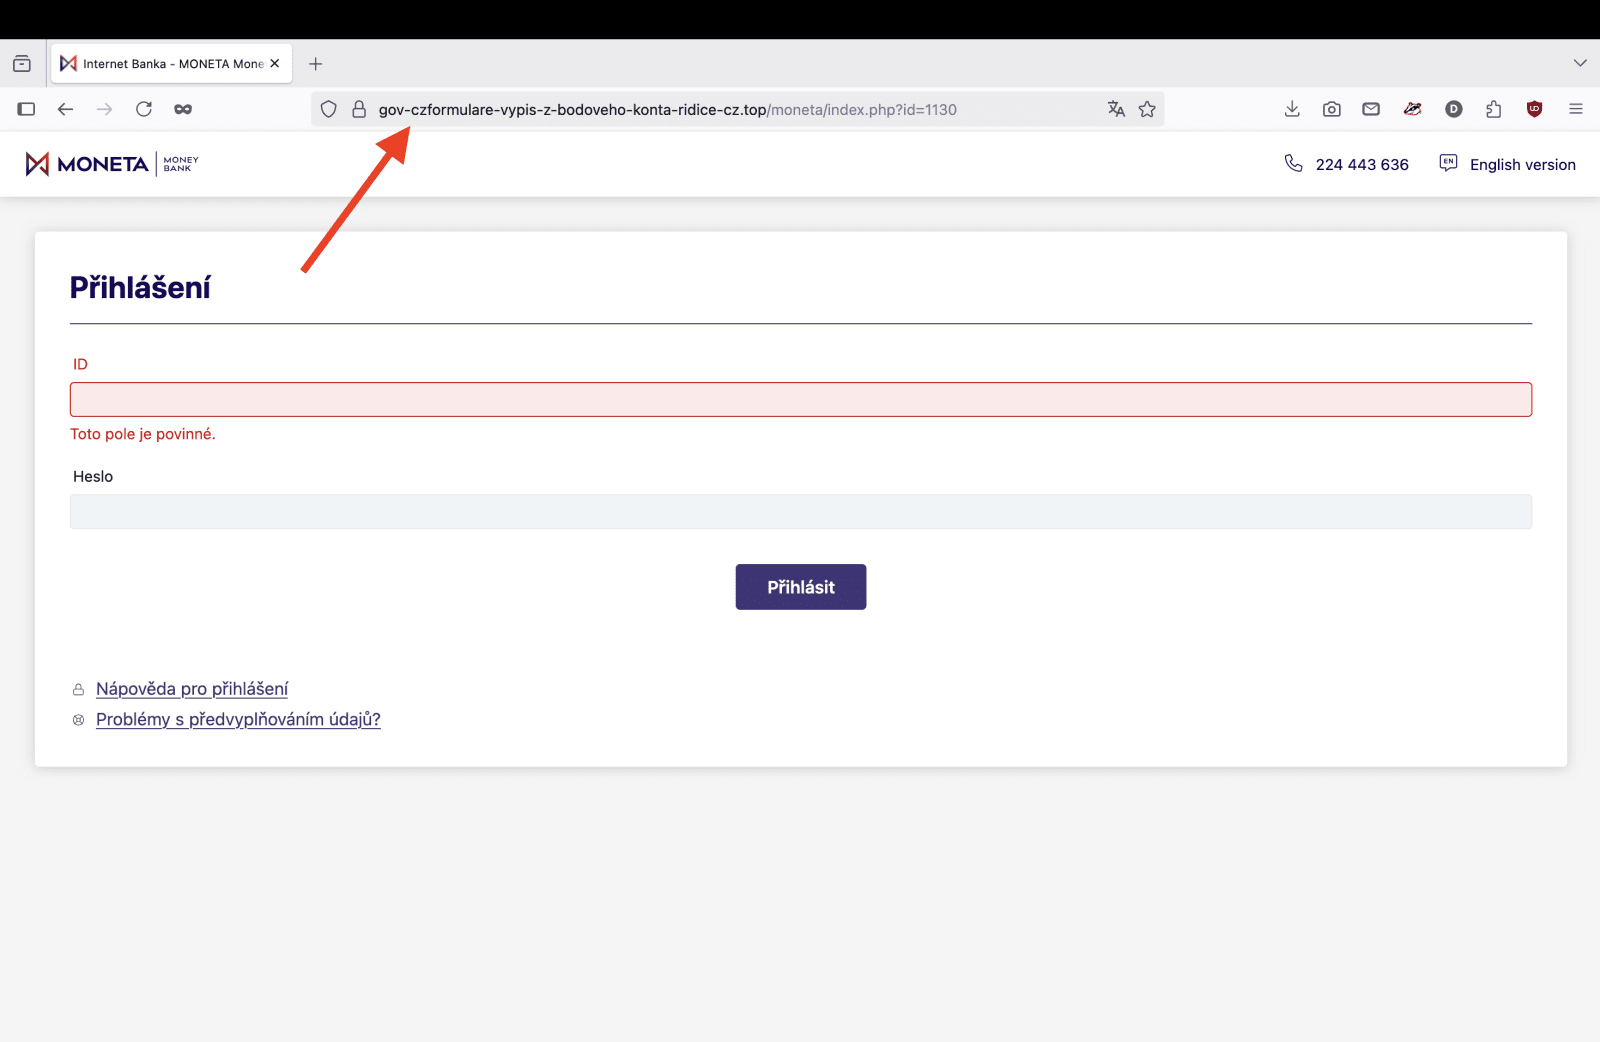Open the Firefox View tab icon
This screenshot has width=1600, height=1042.
coord(22,63)
